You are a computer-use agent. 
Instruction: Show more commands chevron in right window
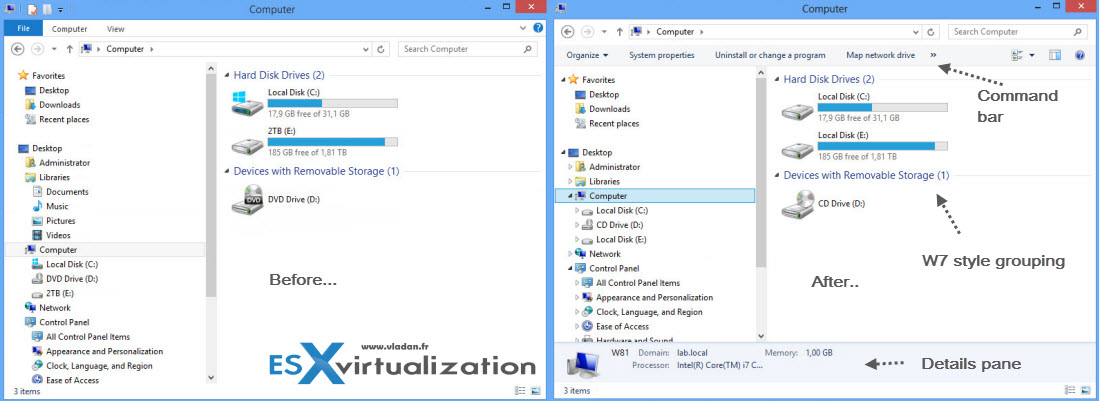coord(933,55)
